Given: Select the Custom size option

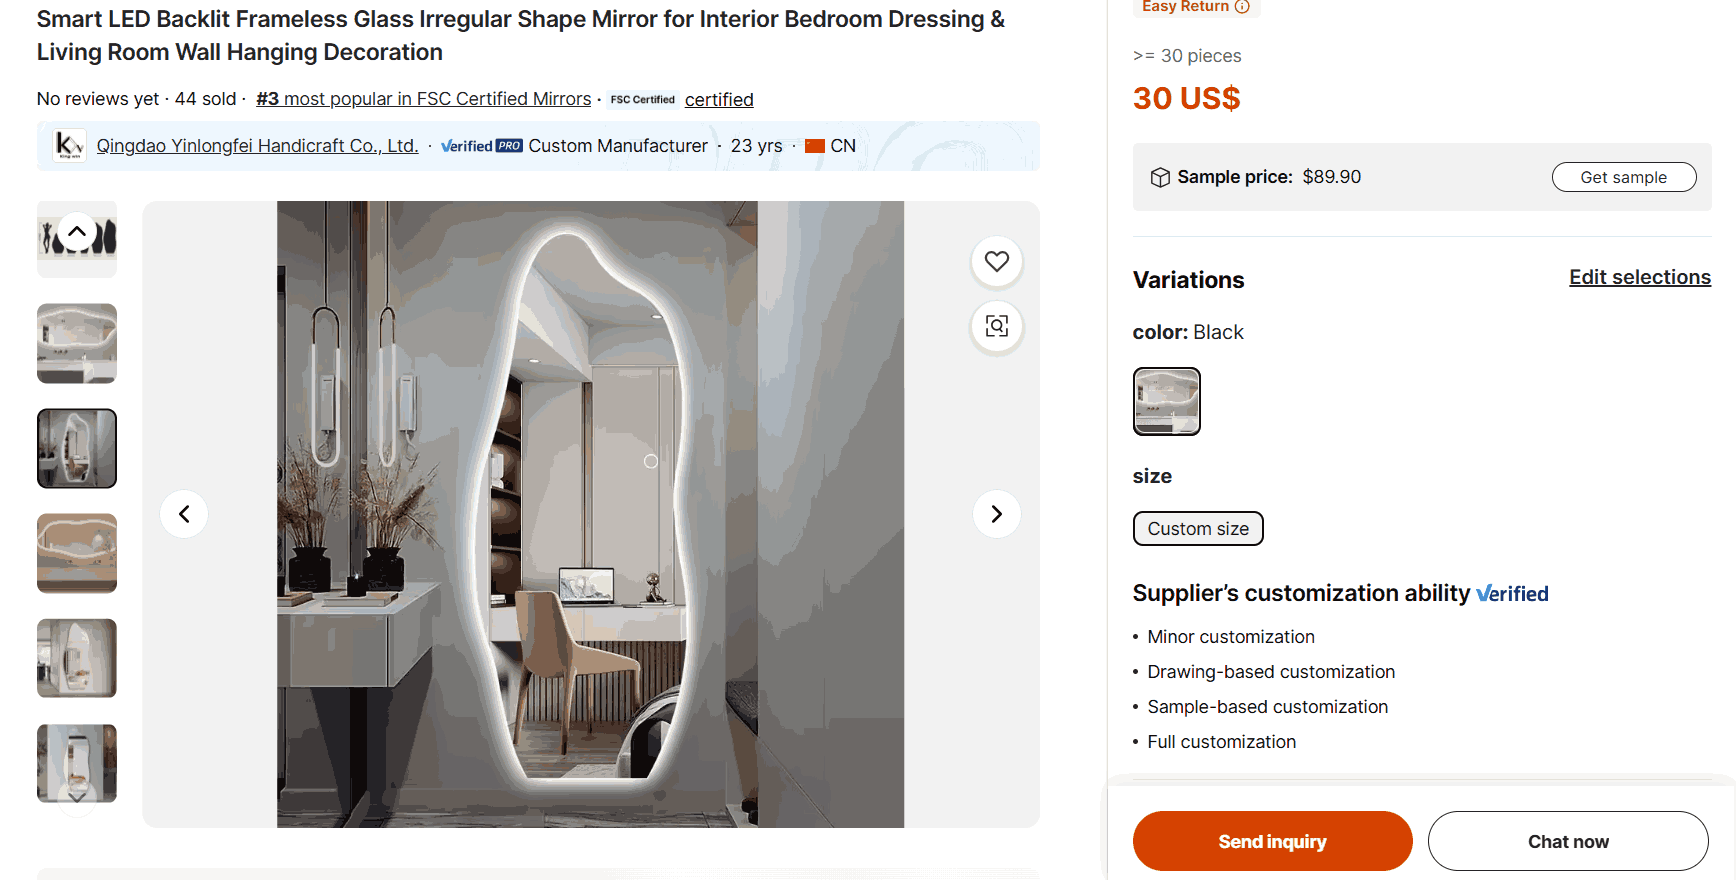Looking at the screenshot, I should 1198,529.
